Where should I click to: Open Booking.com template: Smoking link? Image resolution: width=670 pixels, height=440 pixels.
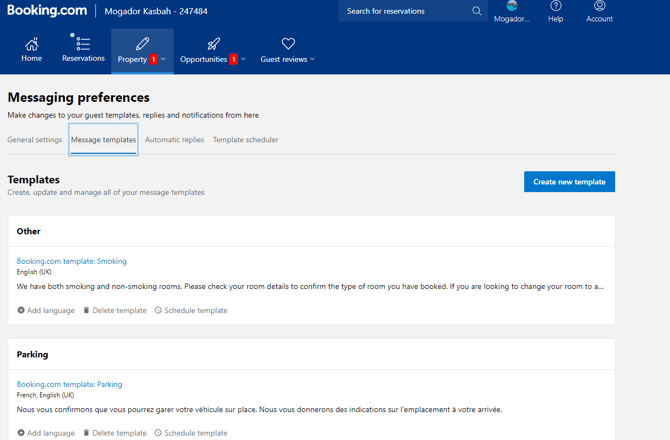72,261
